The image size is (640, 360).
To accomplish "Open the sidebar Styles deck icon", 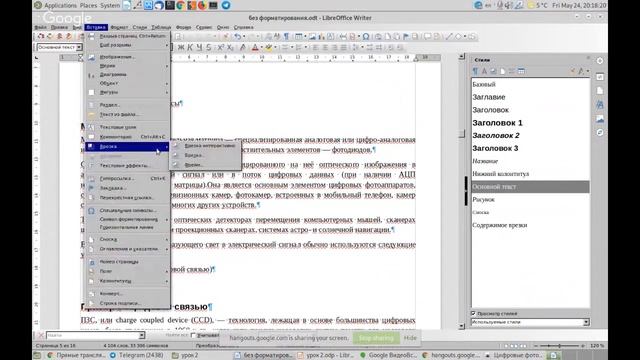I will (x=600, y=105).
